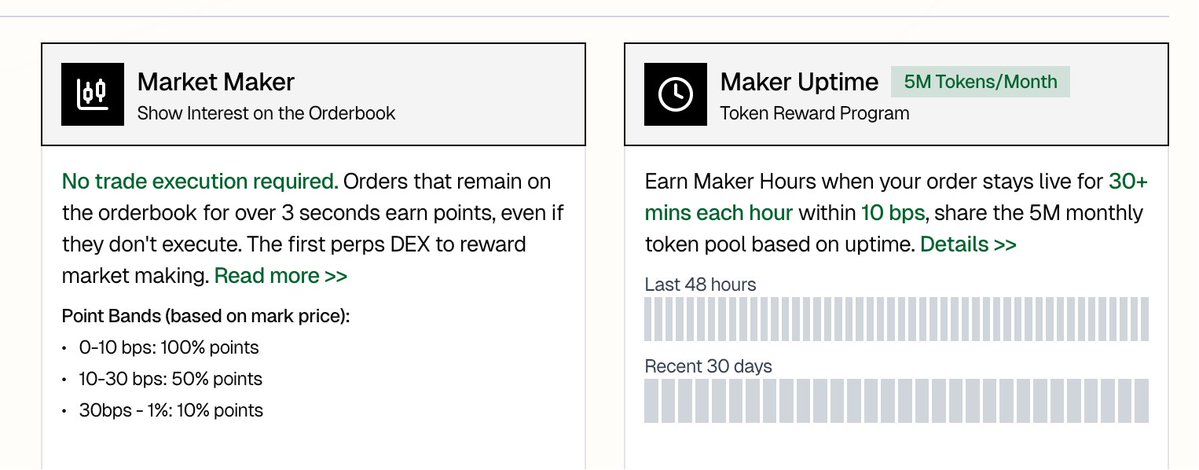Click last bar in Last 48 hours chart
The image size is (1199, 470).
pyautogui.click(x=1143, y=319)
